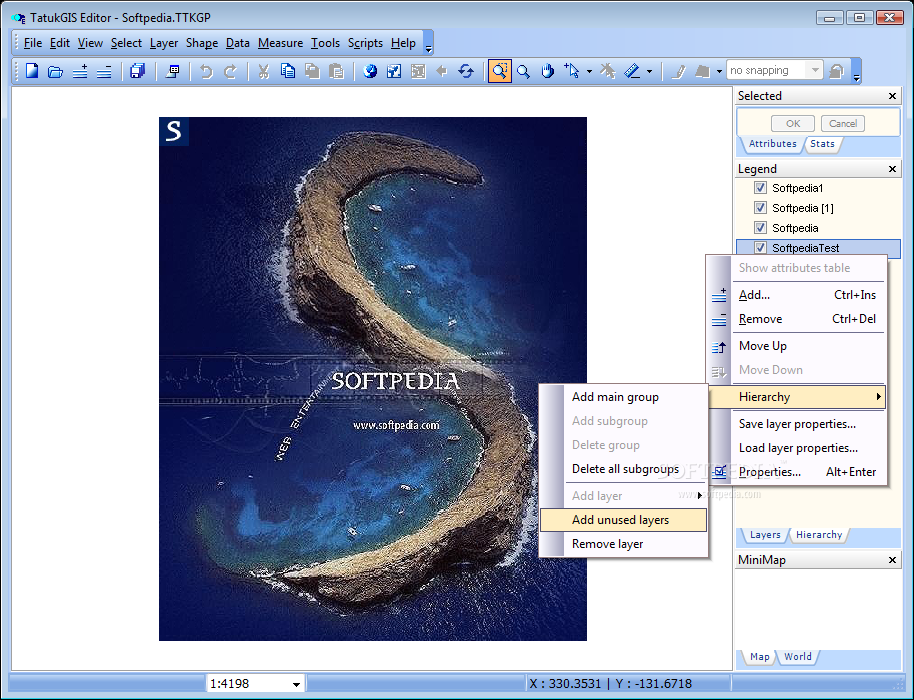Click OK in the Selected panel
914x700 pixels.
[x=793, y=124]
